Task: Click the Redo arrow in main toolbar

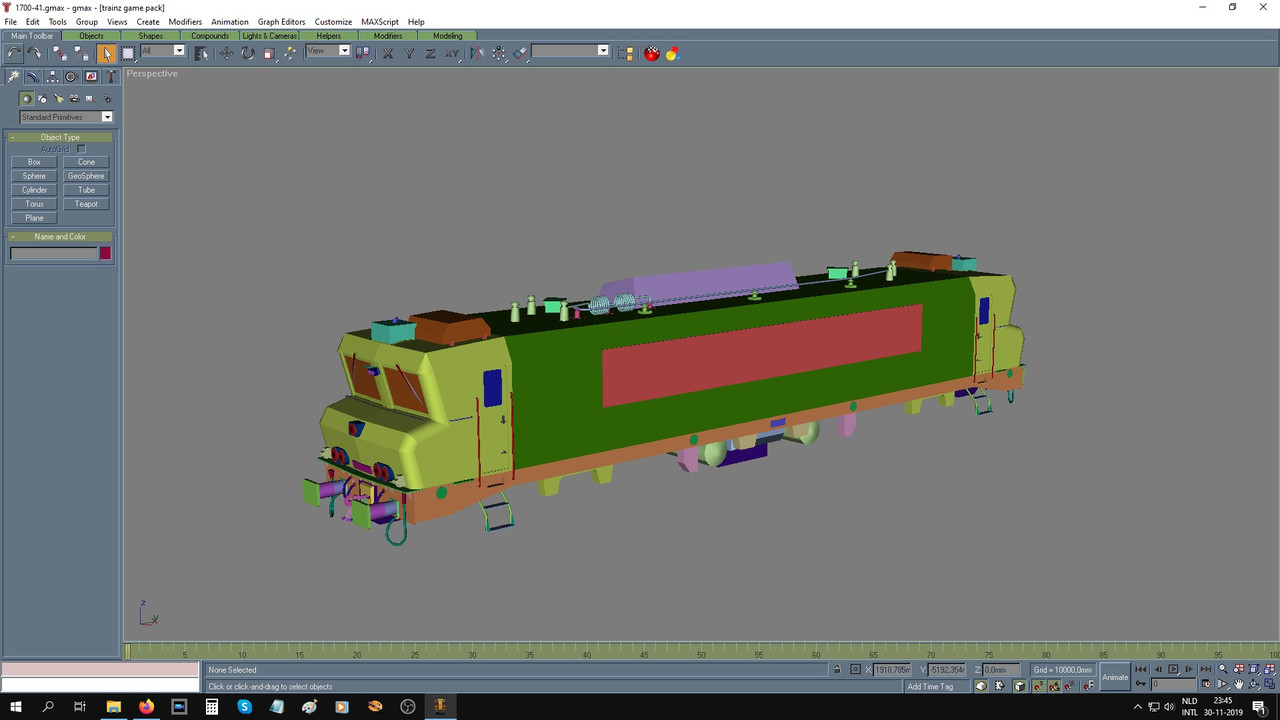Action: (x=34, y=53)
